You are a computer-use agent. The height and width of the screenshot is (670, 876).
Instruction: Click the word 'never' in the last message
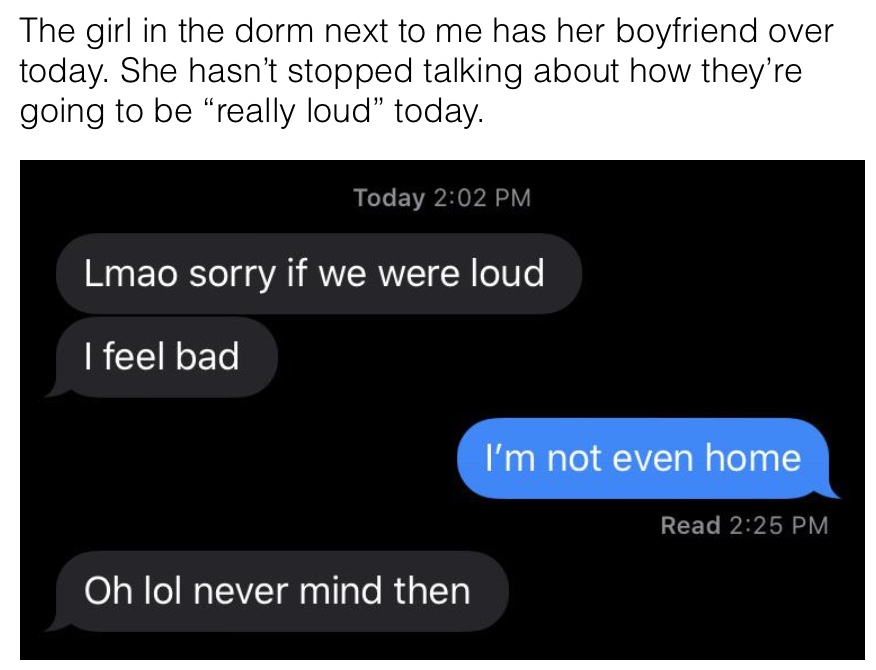point(241,591)
